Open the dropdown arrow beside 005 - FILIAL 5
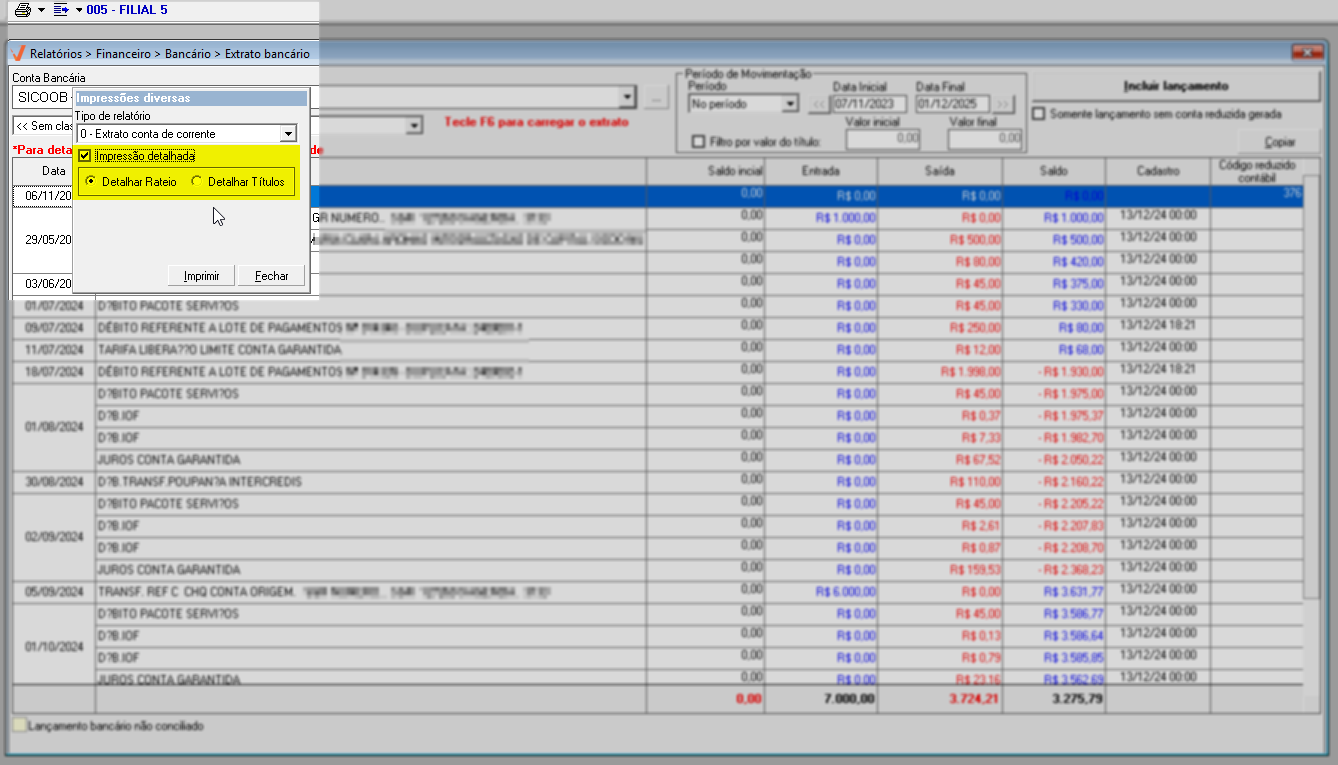This screenshot has width=1338, height=765. click(79, 10)
